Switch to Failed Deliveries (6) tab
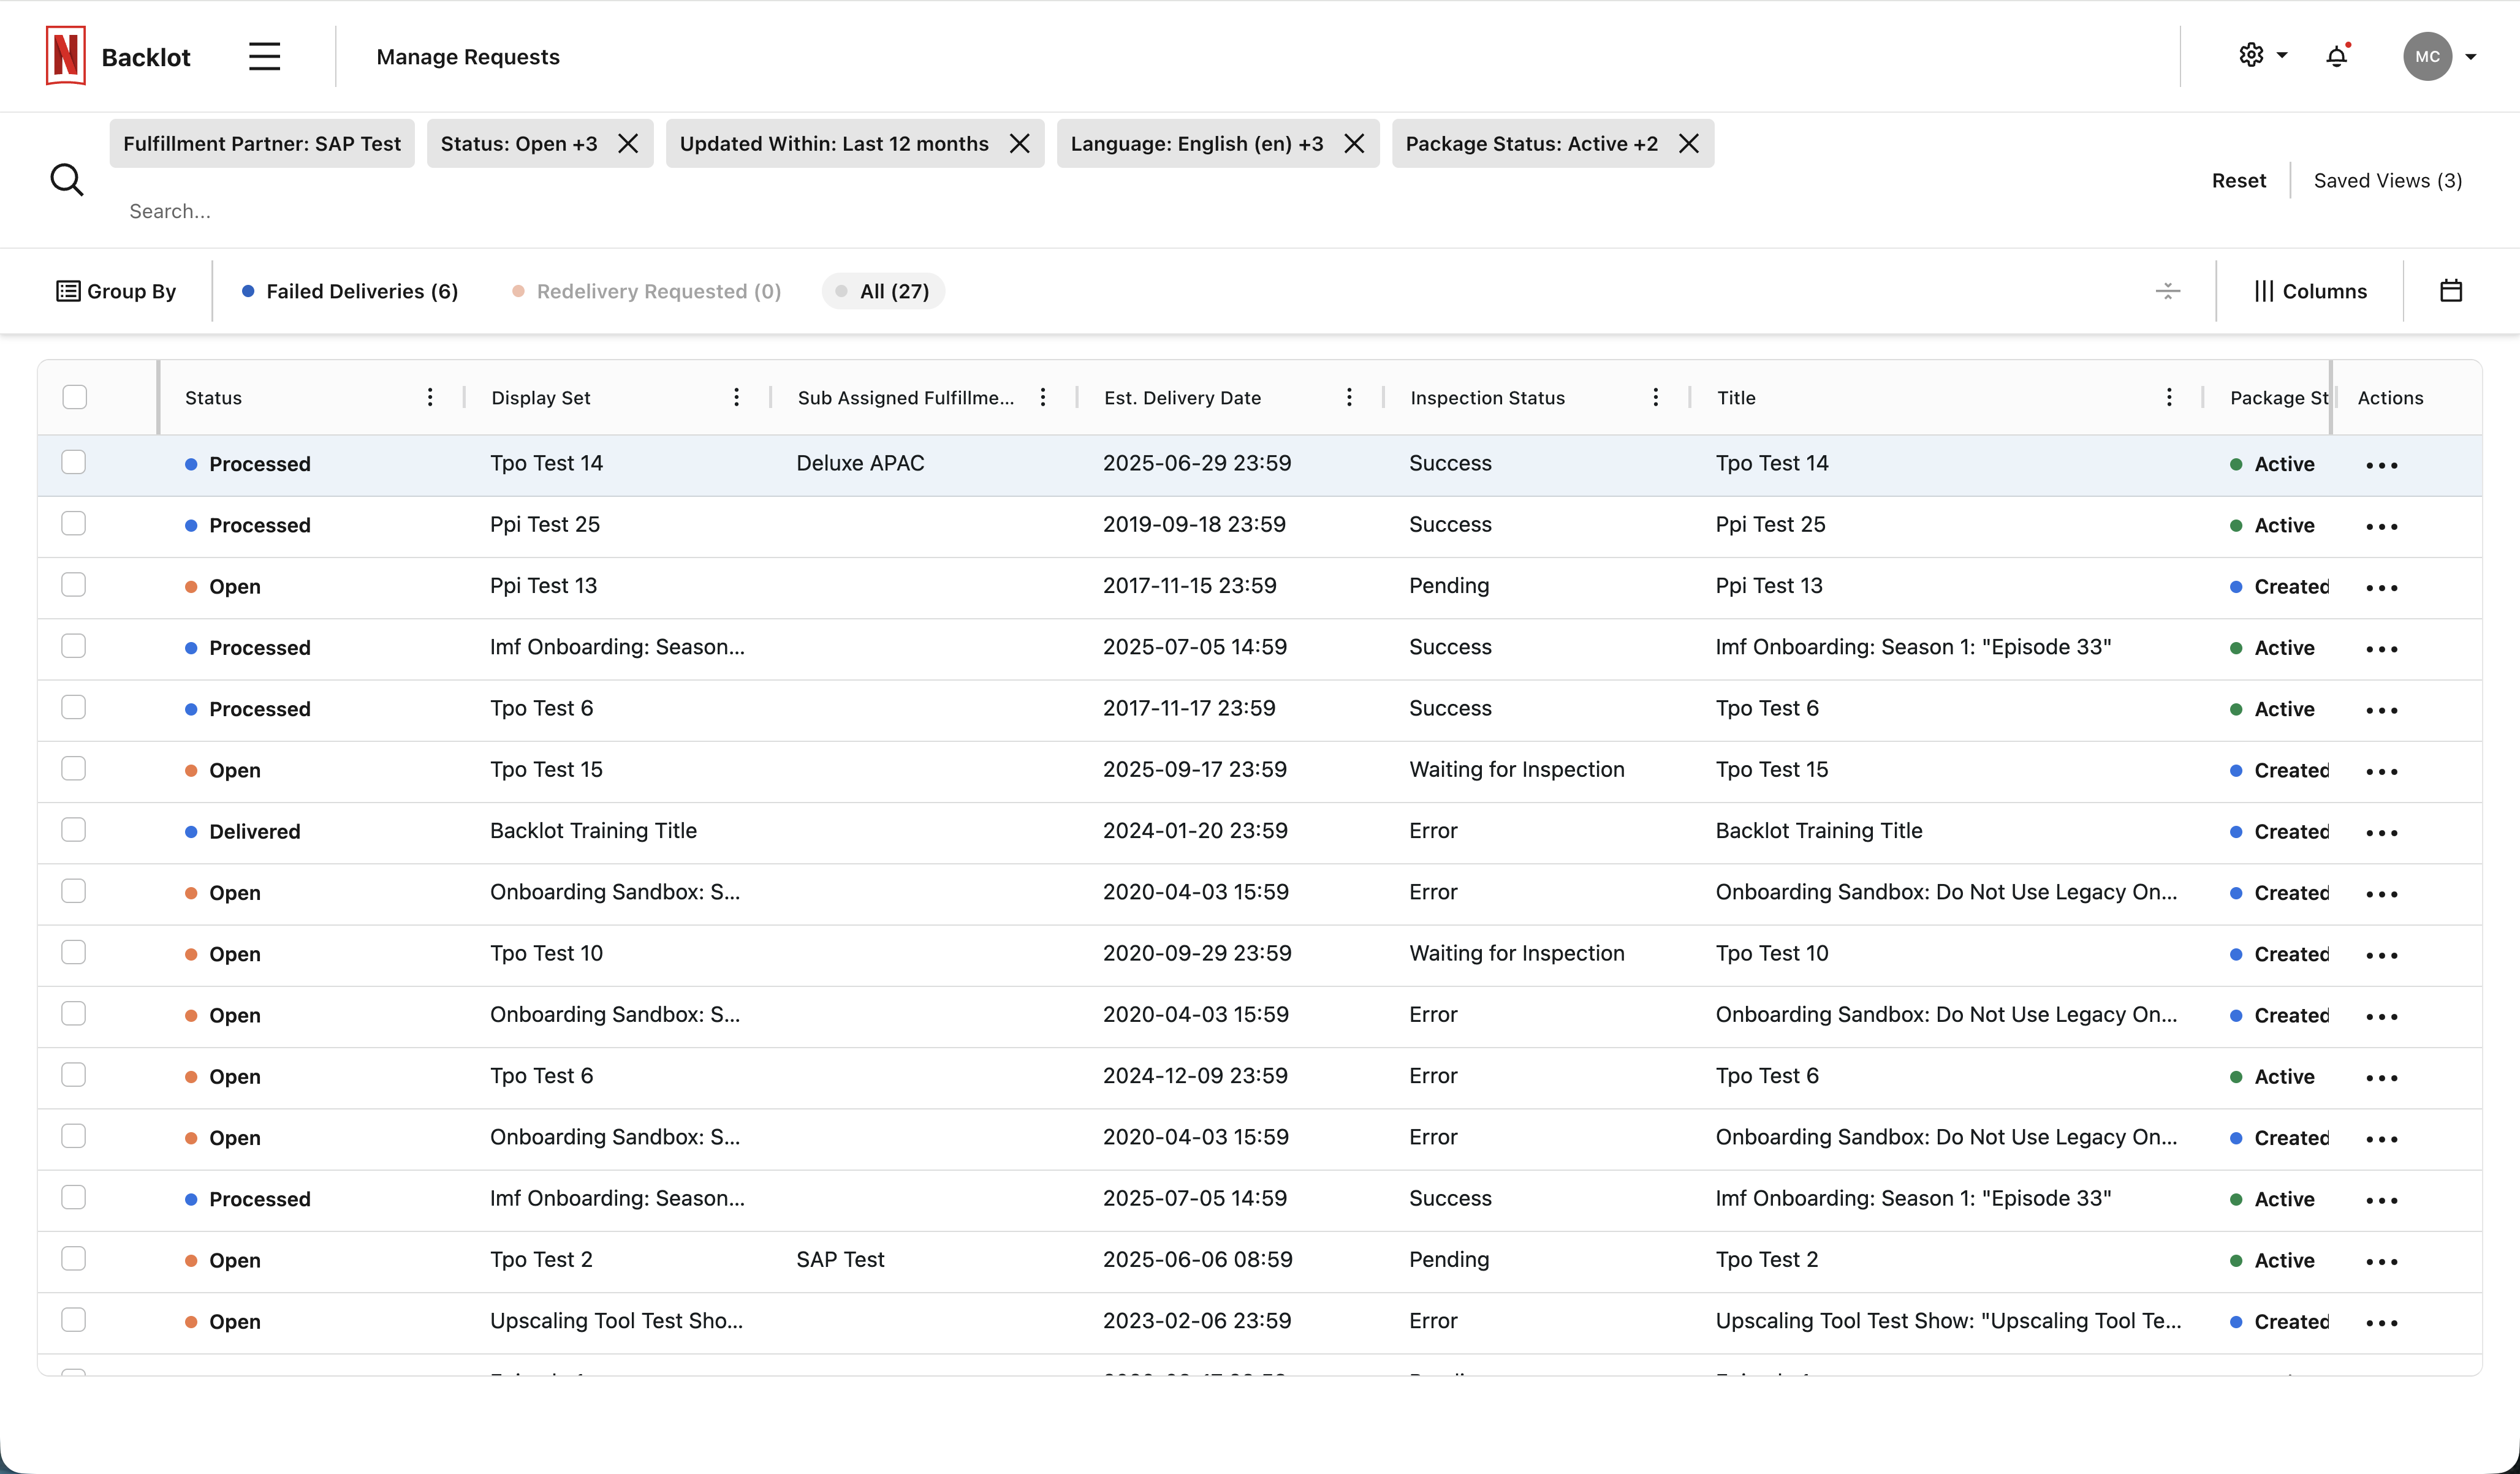 click(349, 290)
